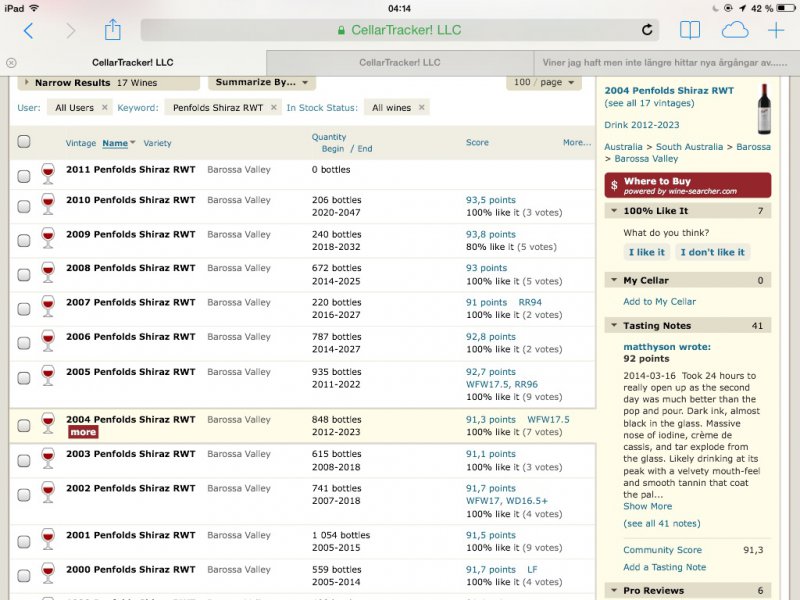Check the 2010 Penfolds Shiraz RWT box
The width and height of the screenshot is (800, 600).
[x=24, y=206]
